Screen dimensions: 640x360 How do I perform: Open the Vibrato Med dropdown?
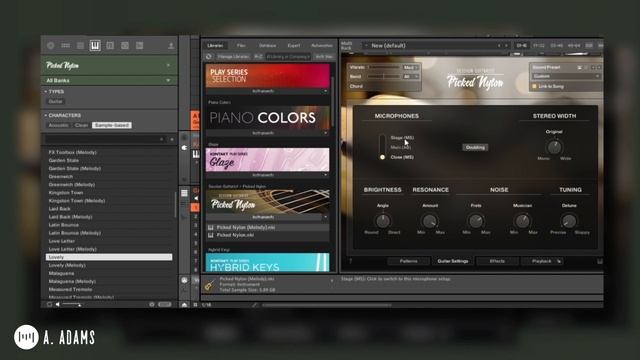coord(411,67)
